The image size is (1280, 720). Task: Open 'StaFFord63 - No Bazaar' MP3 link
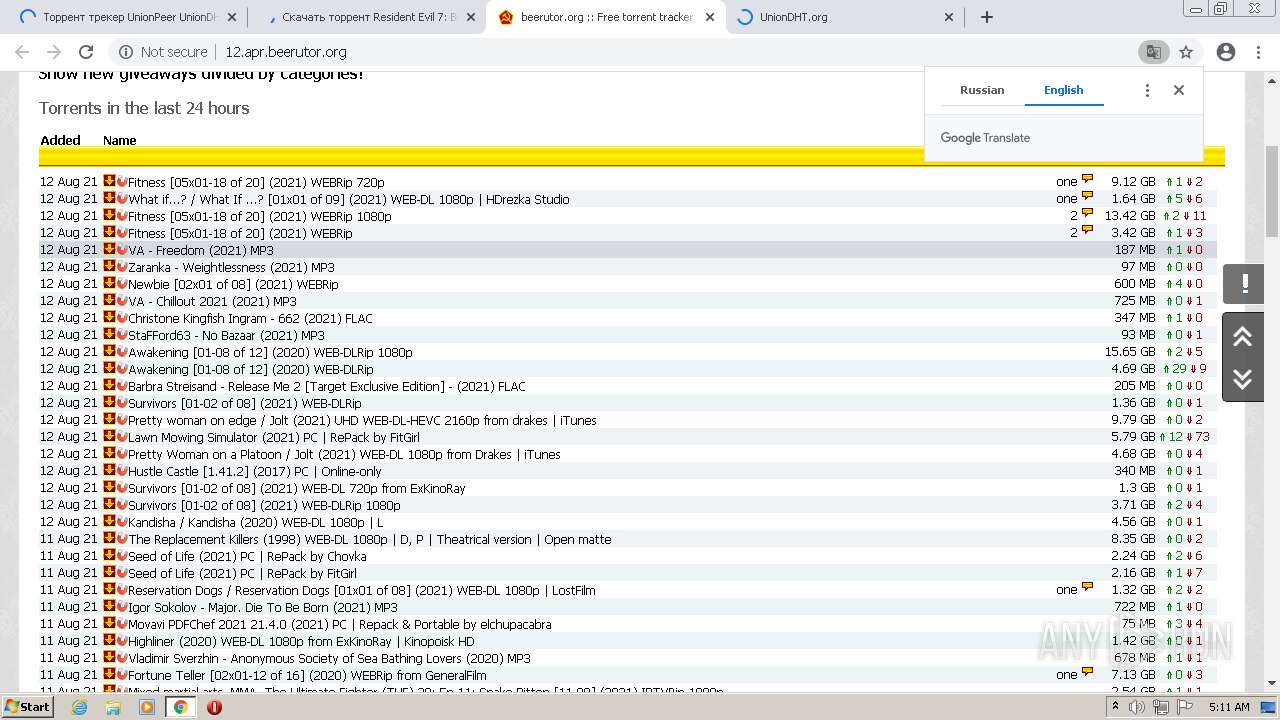(226, 335)
